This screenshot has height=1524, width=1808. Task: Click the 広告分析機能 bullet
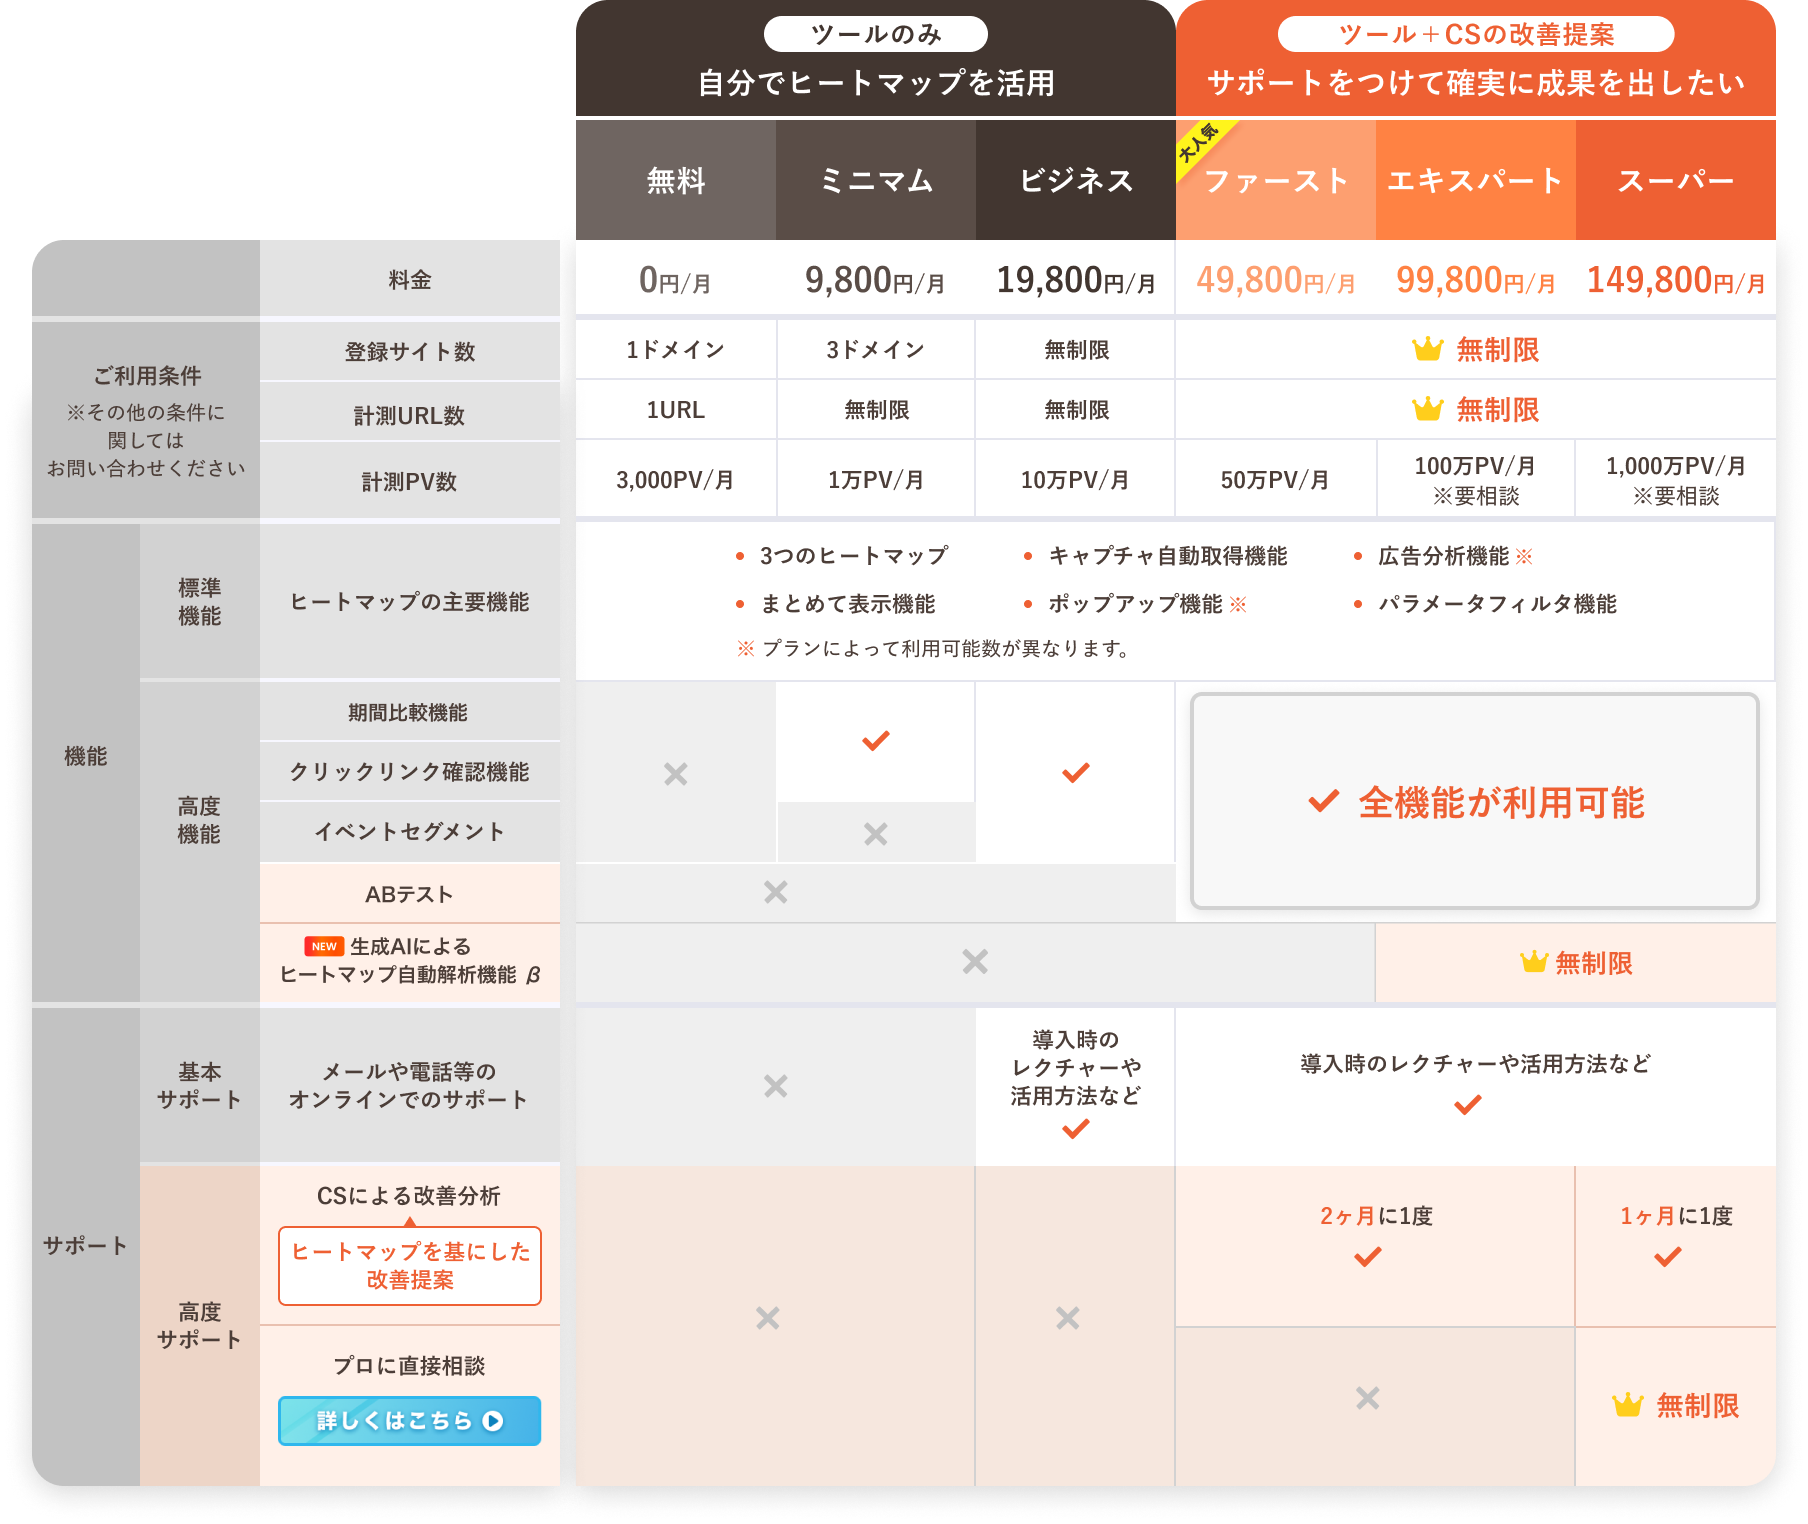click(1444, 556)
